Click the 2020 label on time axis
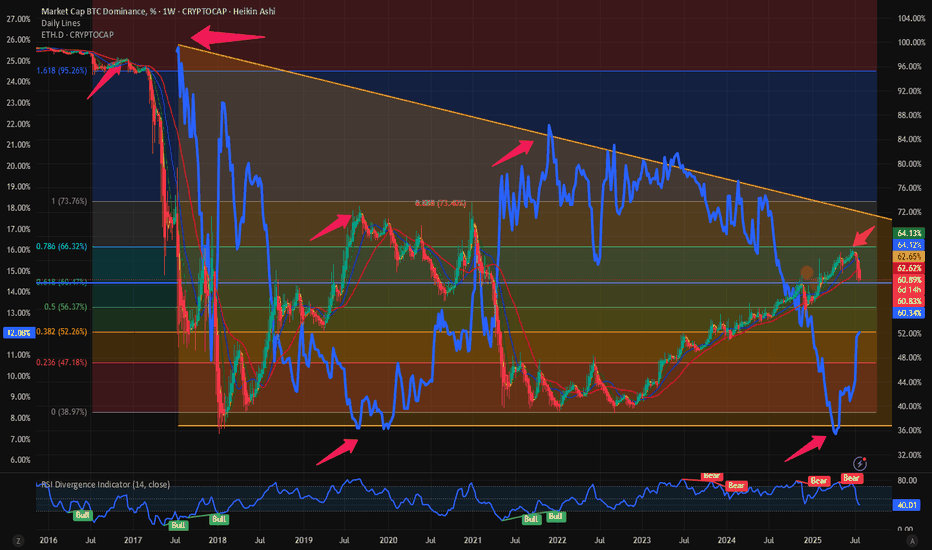Viewport: 932px width, 550px height. [x=388, y=540]
